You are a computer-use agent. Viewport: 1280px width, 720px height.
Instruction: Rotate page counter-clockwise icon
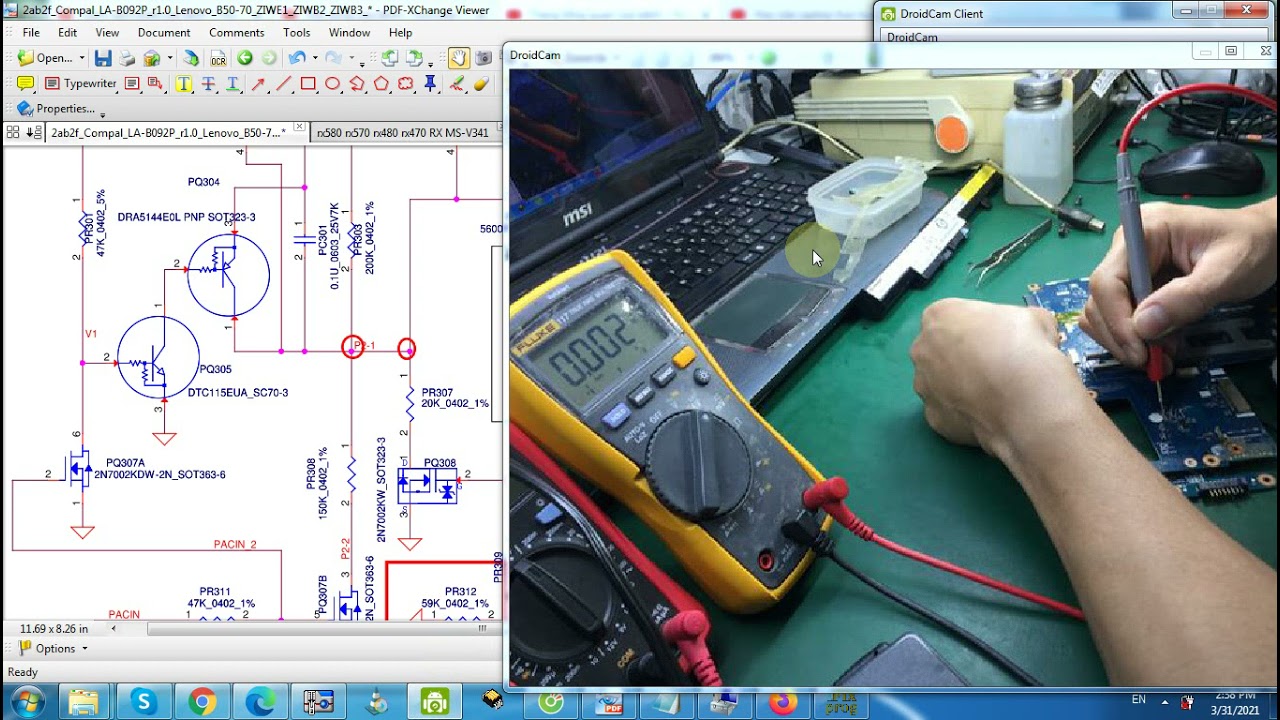point(389,58)
